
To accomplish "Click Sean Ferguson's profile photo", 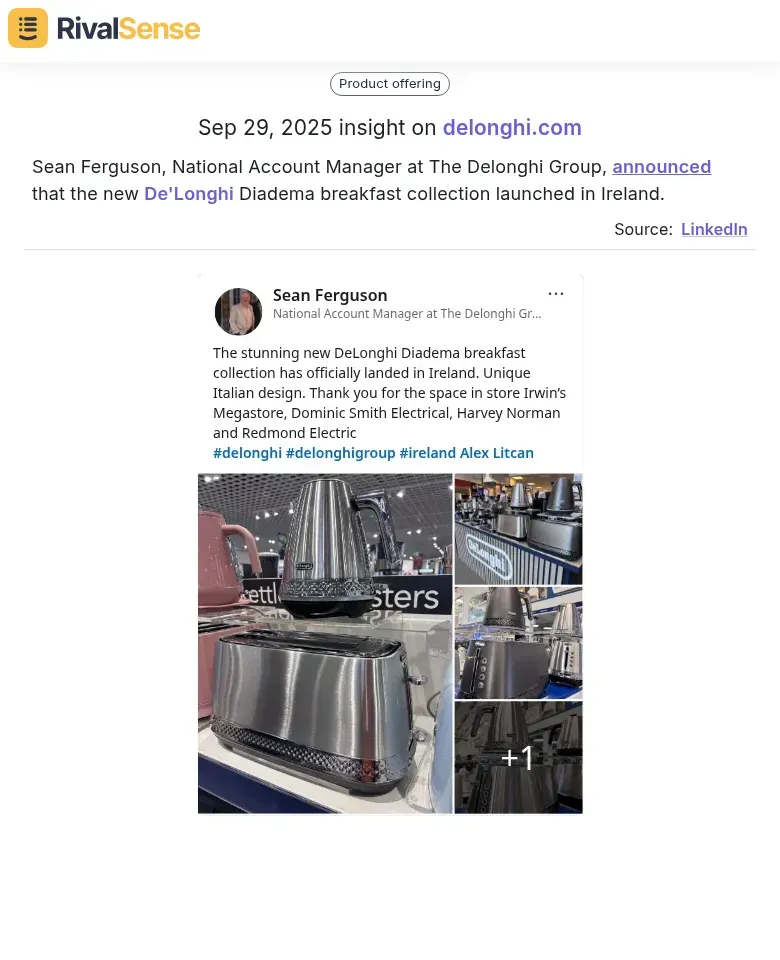I will 238,312.
